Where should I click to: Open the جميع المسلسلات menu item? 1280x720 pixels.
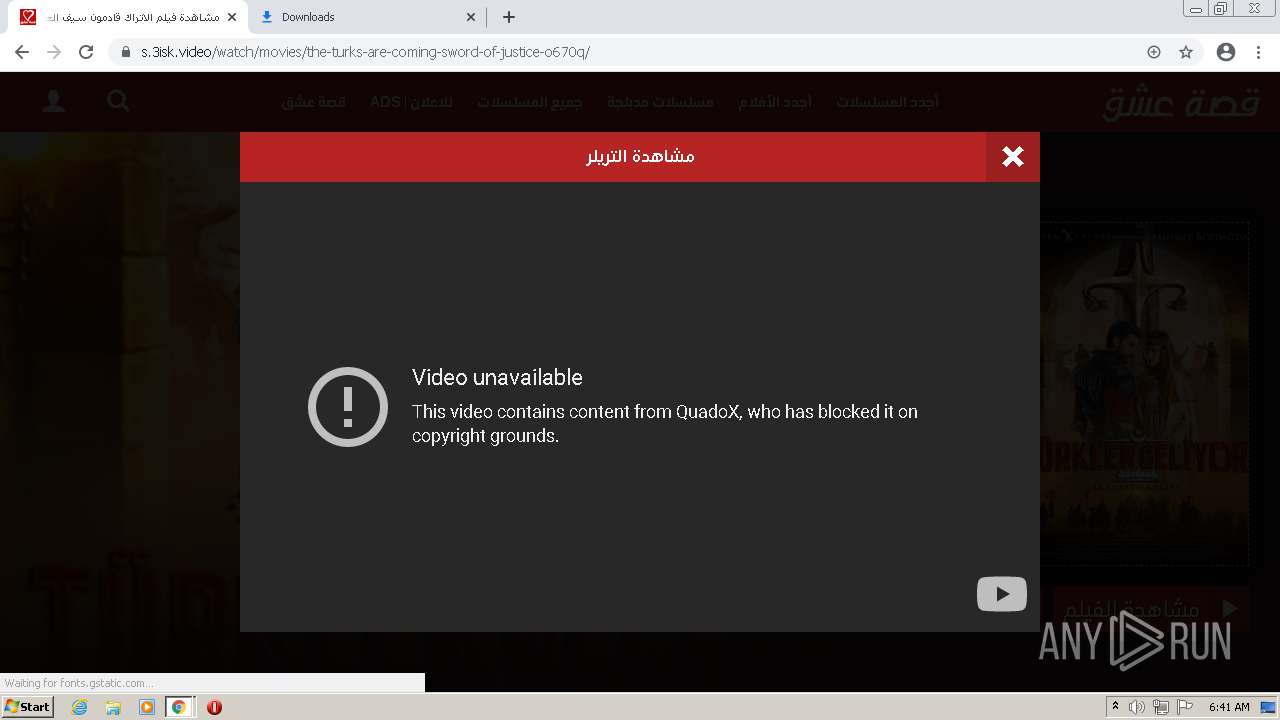(529, 102)
